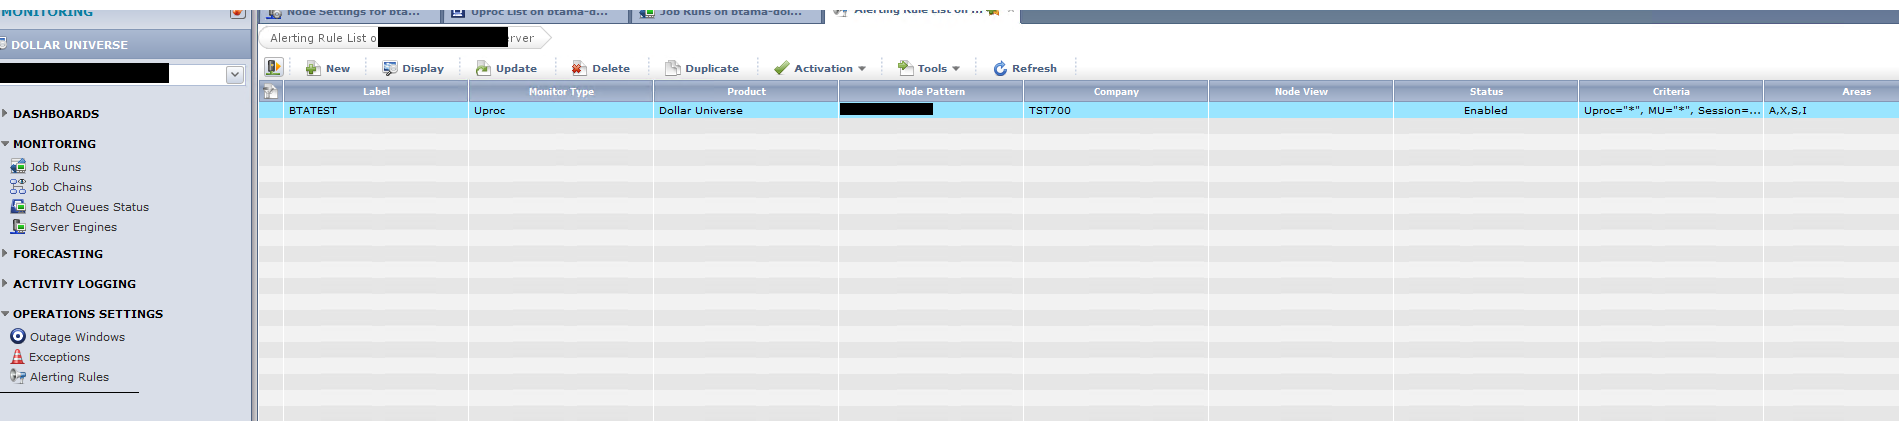
Task: Click the Alerting Rule List breadcrumb
Action: [405, 38]
